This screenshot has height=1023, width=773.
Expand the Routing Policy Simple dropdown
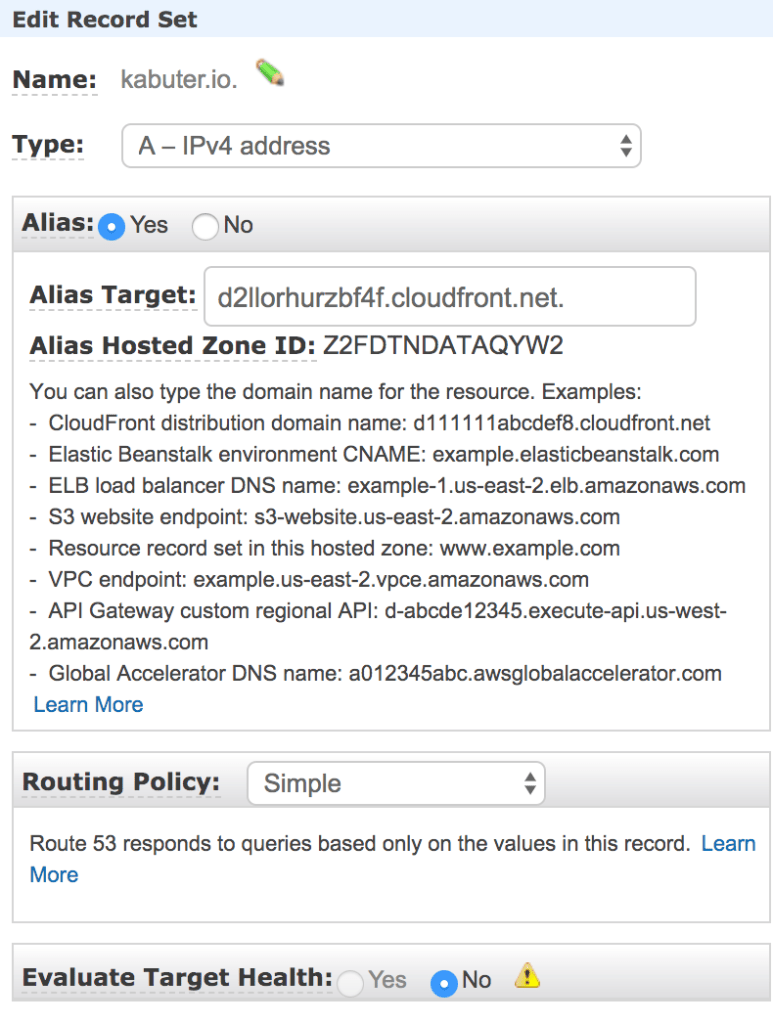(395, 783)
